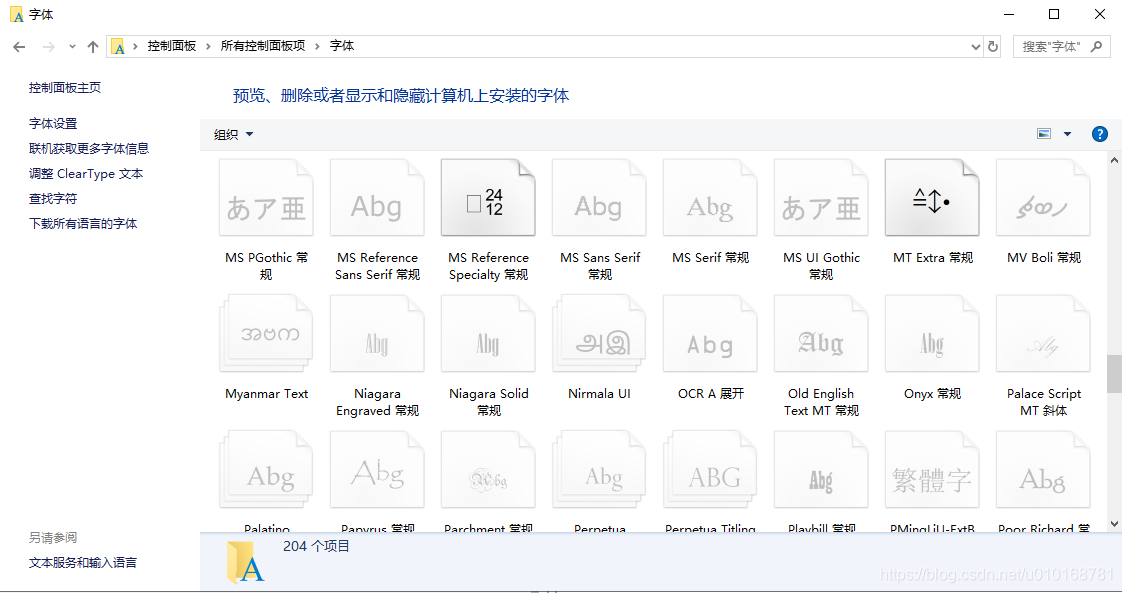Navigate to 所有控制面板项 breadcrumb

[263, 46]
